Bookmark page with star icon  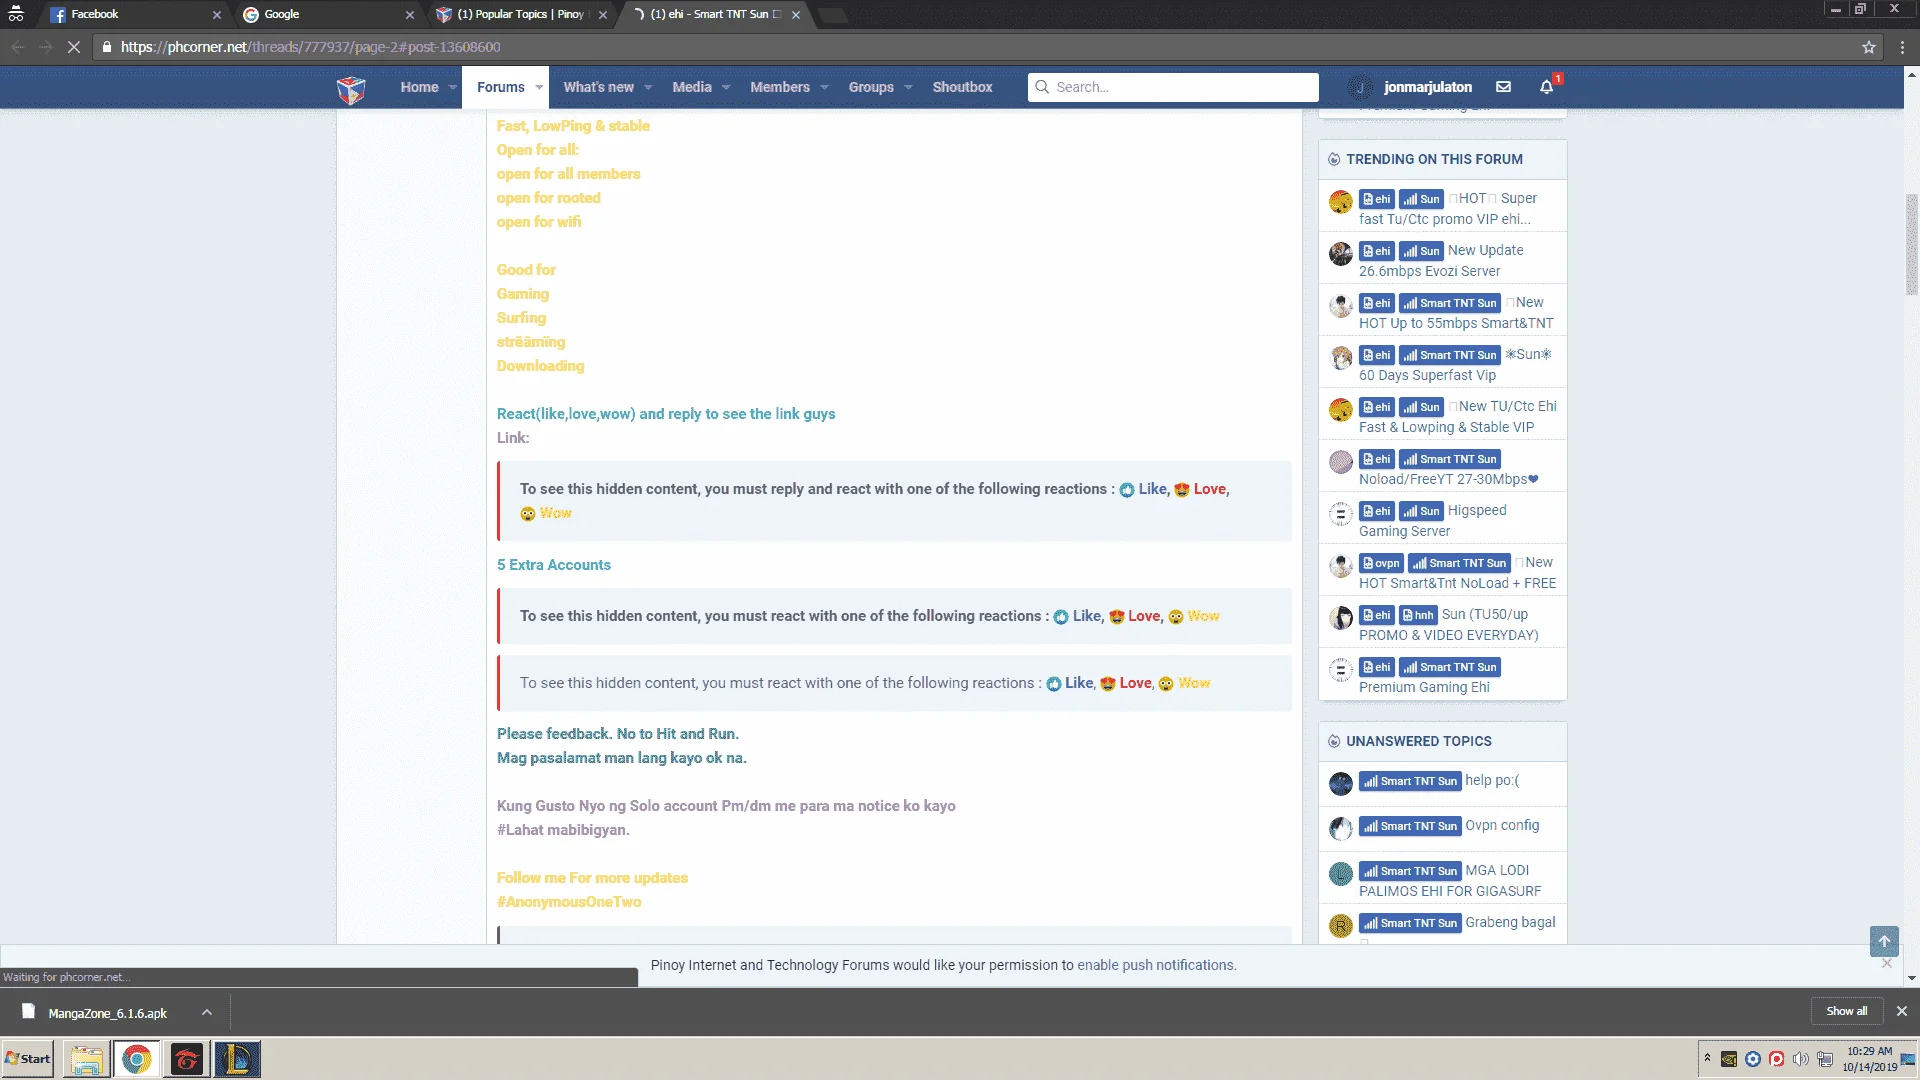pos(1869,47)
